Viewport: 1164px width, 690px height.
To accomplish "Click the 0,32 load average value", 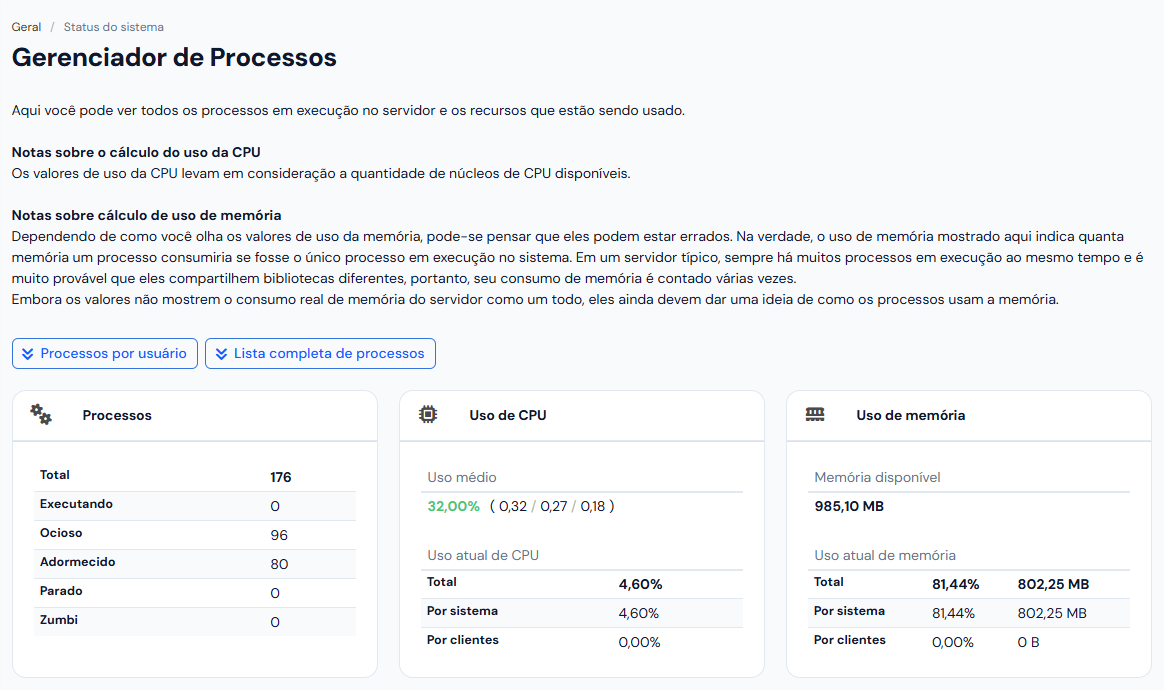I will point(513,506).
